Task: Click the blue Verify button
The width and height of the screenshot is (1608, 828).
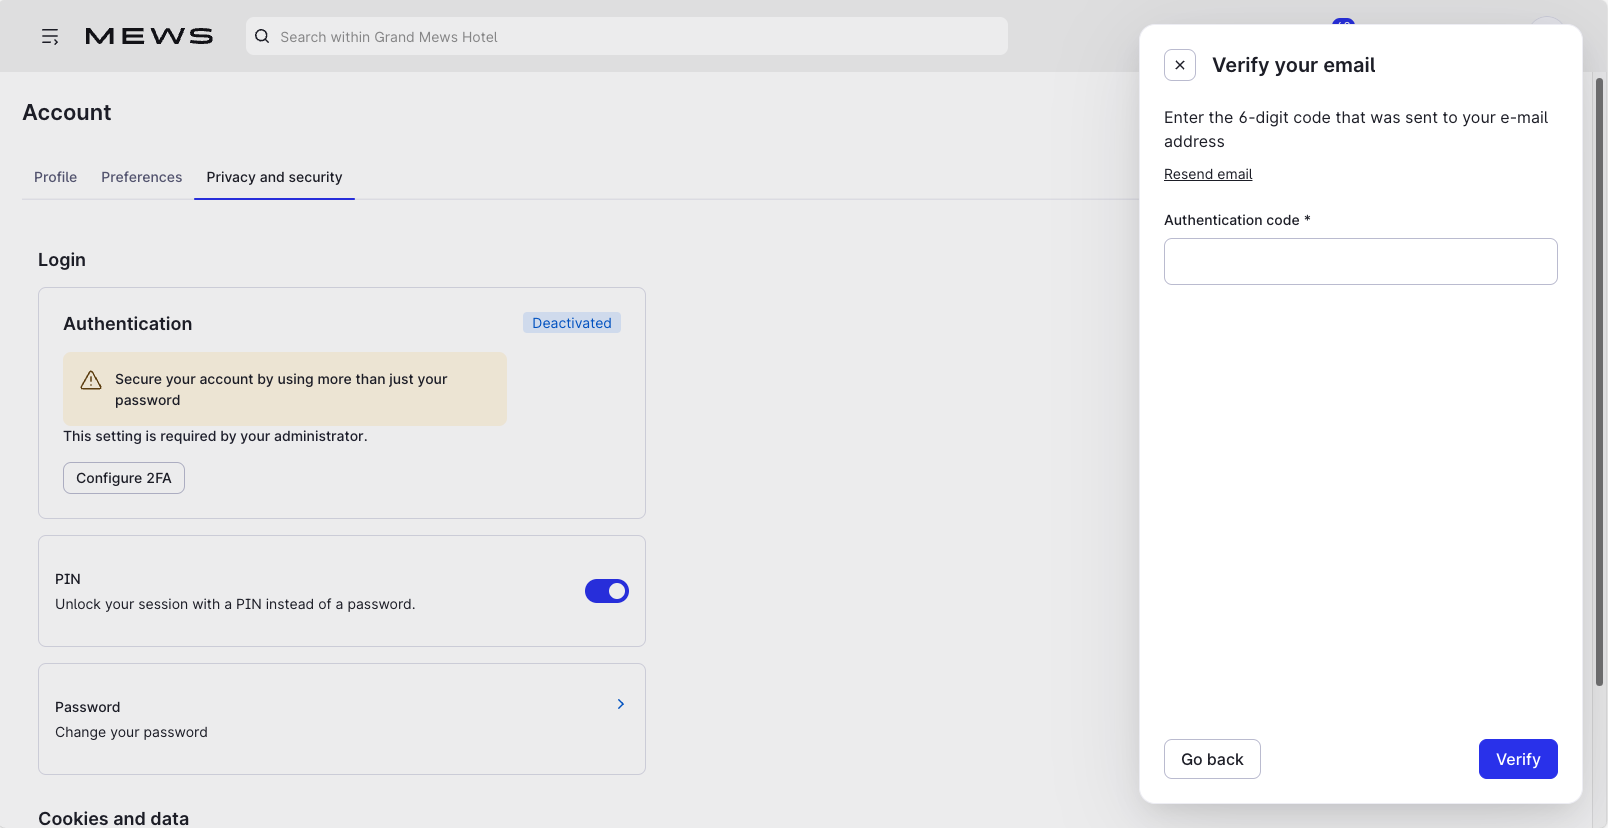Action: tap(1518, 759)
